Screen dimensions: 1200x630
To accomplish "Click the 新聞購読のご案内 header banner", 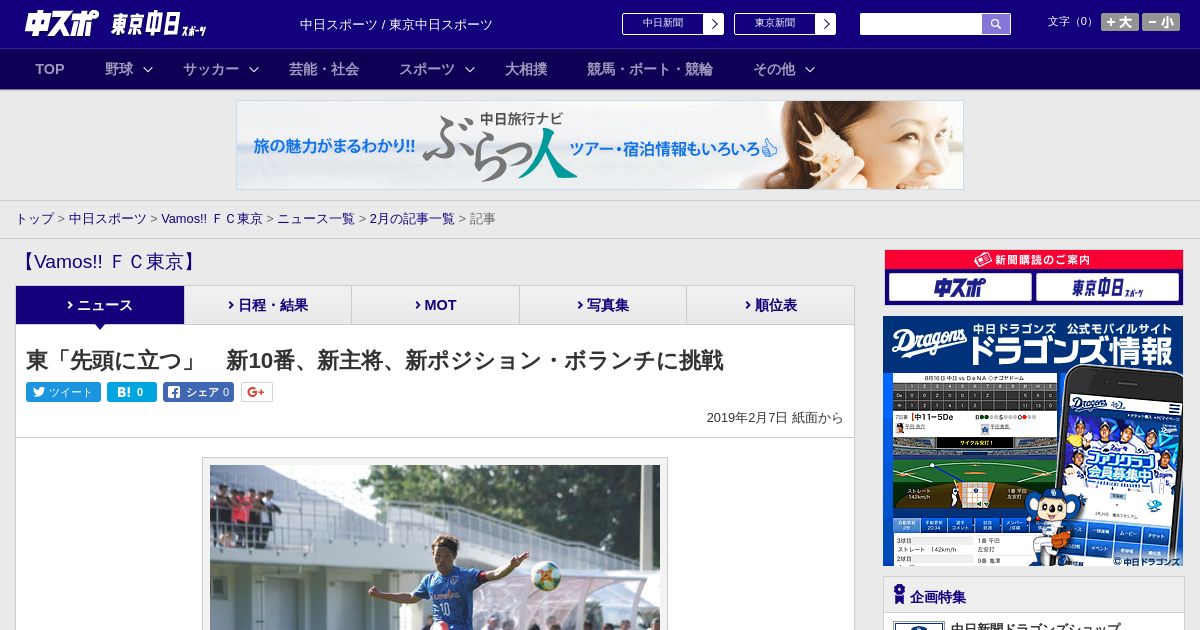I will click(x=1034, y=260).
